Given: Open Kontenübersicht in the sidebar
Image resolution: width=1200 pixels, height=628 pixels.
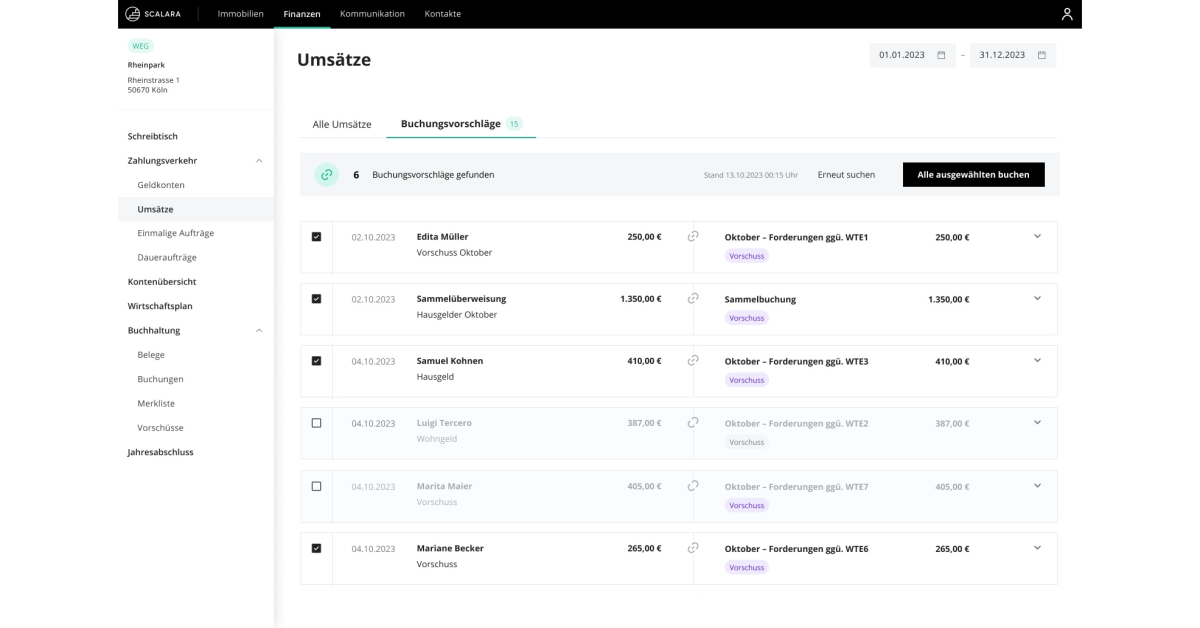Looking at the screenshot, I should tap(162, 282).
